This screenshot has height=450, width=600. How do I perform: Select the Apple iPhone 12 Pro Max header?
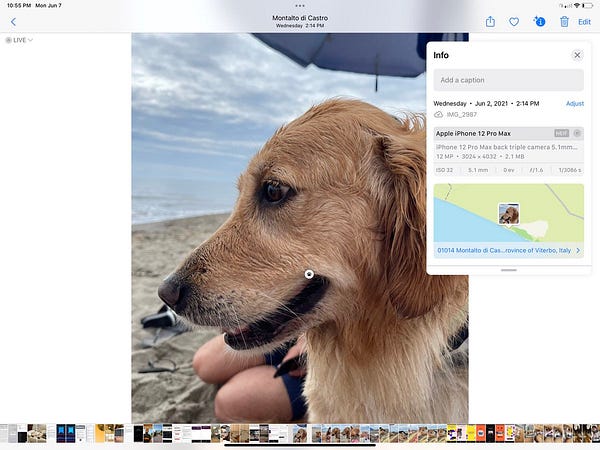473,134
